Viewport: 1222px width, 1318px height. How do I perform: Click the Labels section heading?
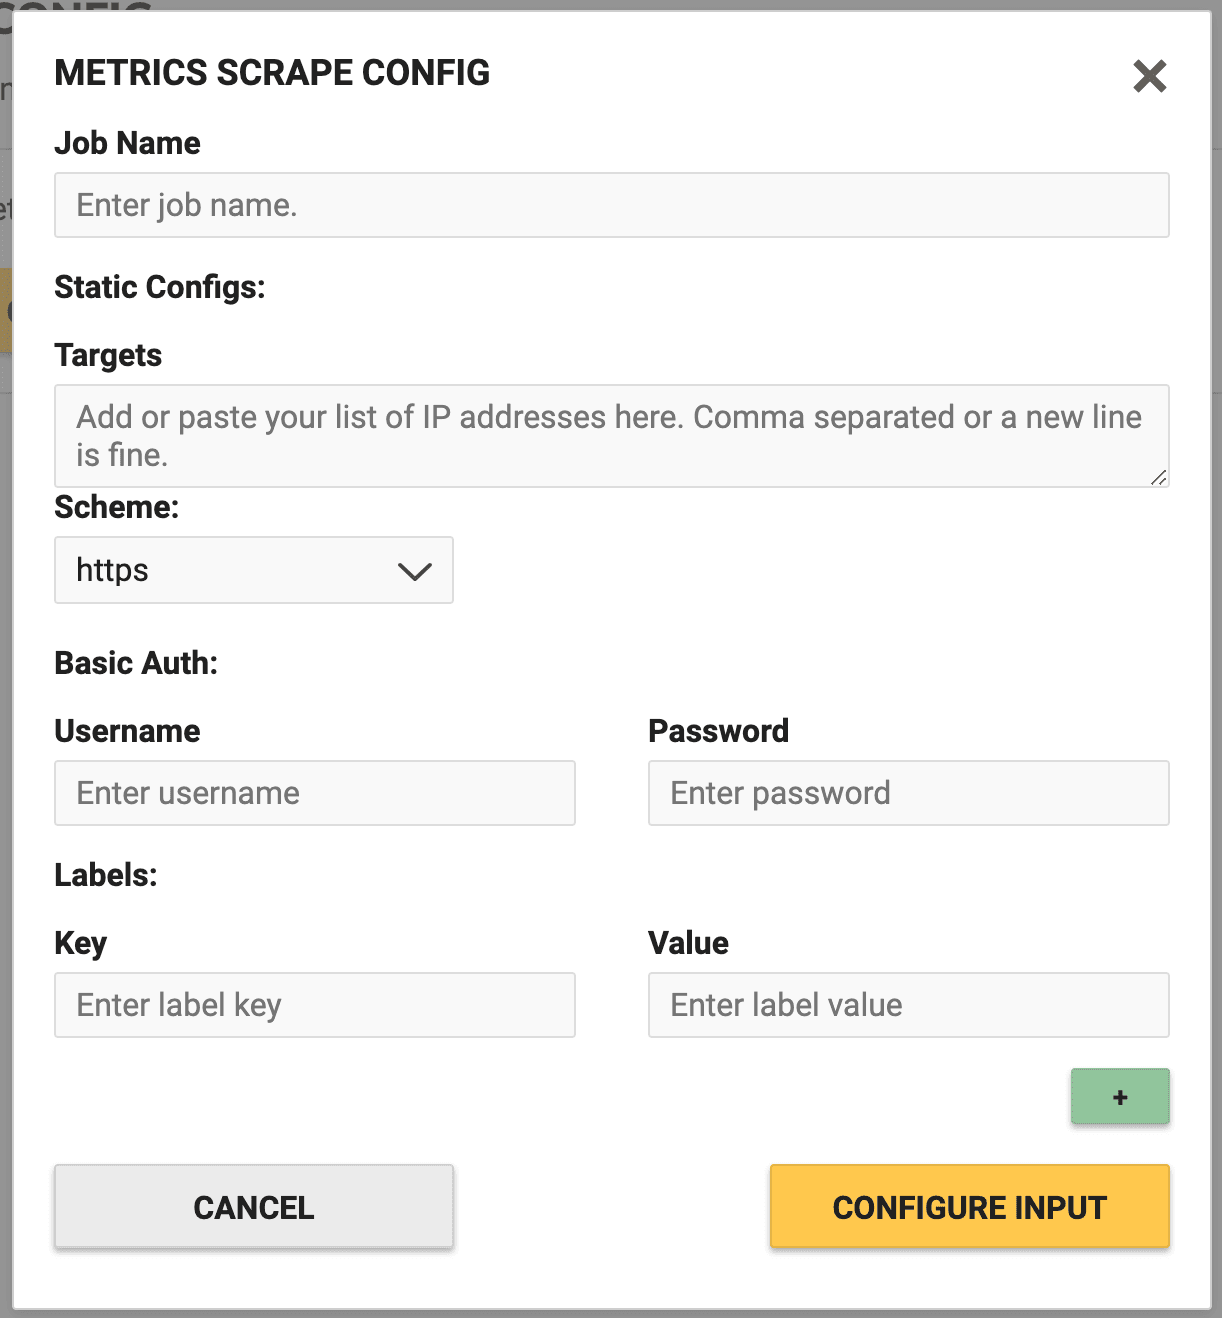[105, 874]
